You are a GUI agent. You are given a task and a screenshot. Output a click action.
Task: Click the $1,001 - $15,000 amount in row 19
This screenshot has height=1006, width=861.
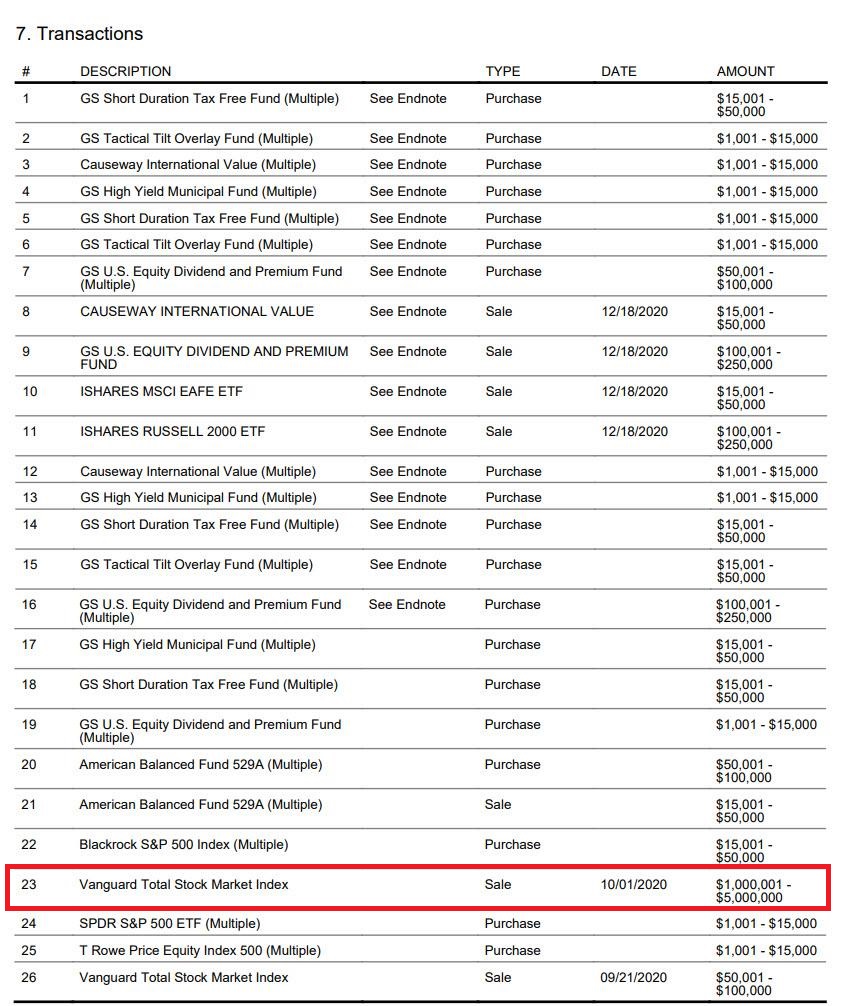766,724
